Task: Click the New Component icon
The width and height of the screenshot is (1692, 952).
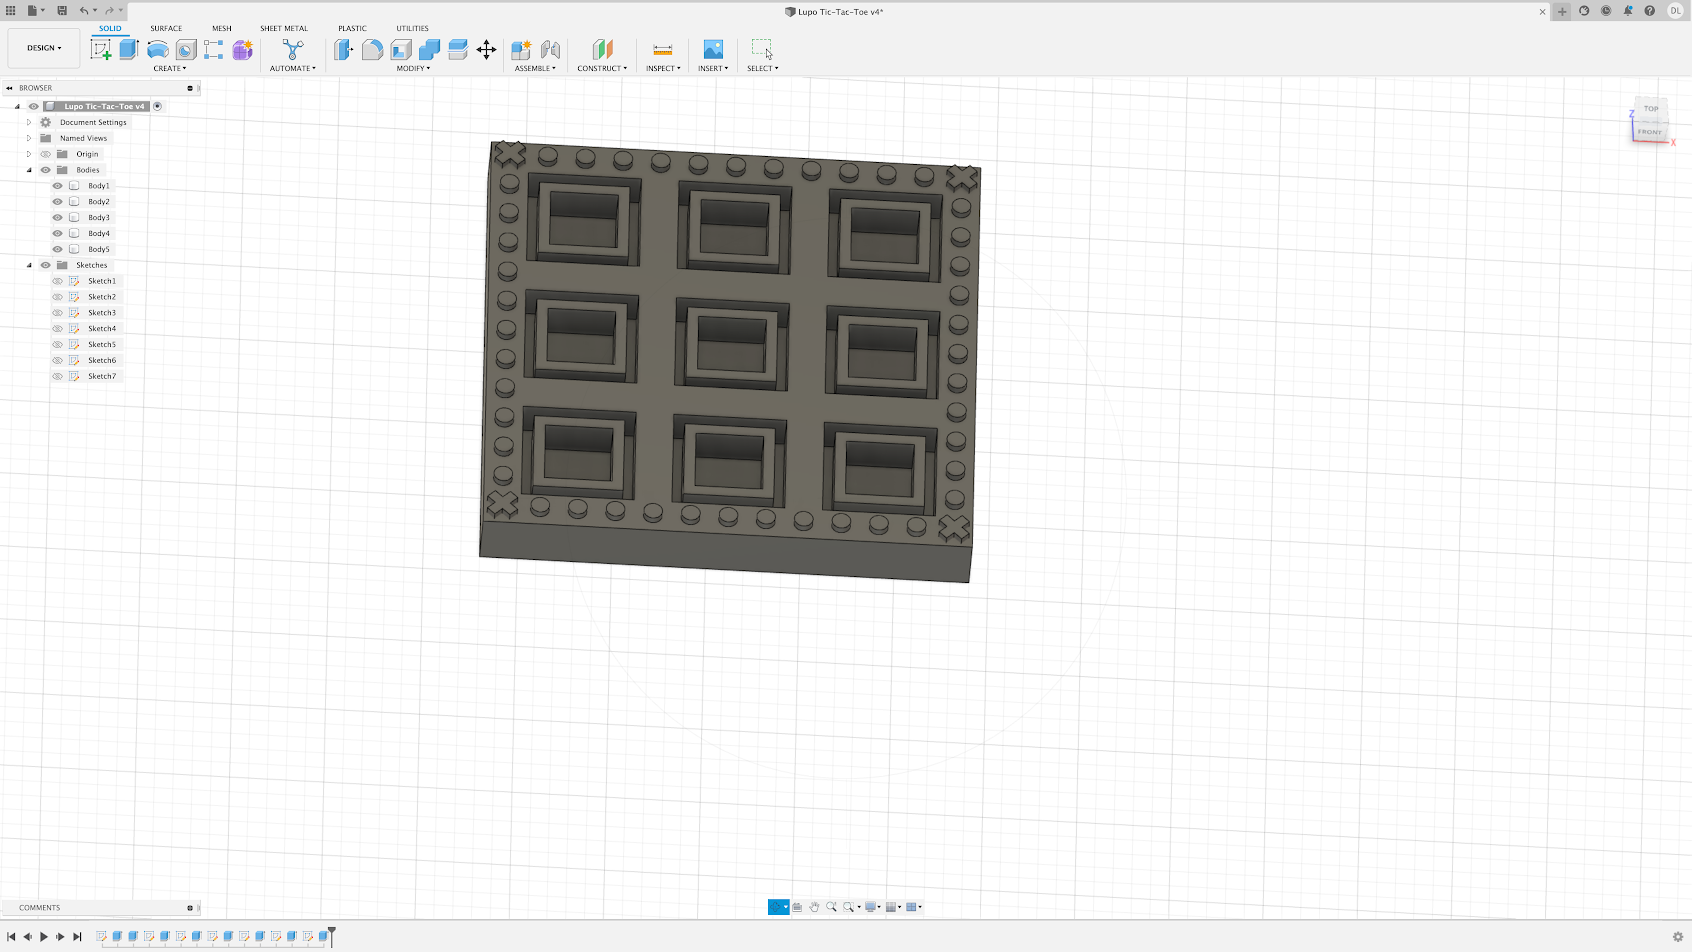Action: [x=521, y=50]
